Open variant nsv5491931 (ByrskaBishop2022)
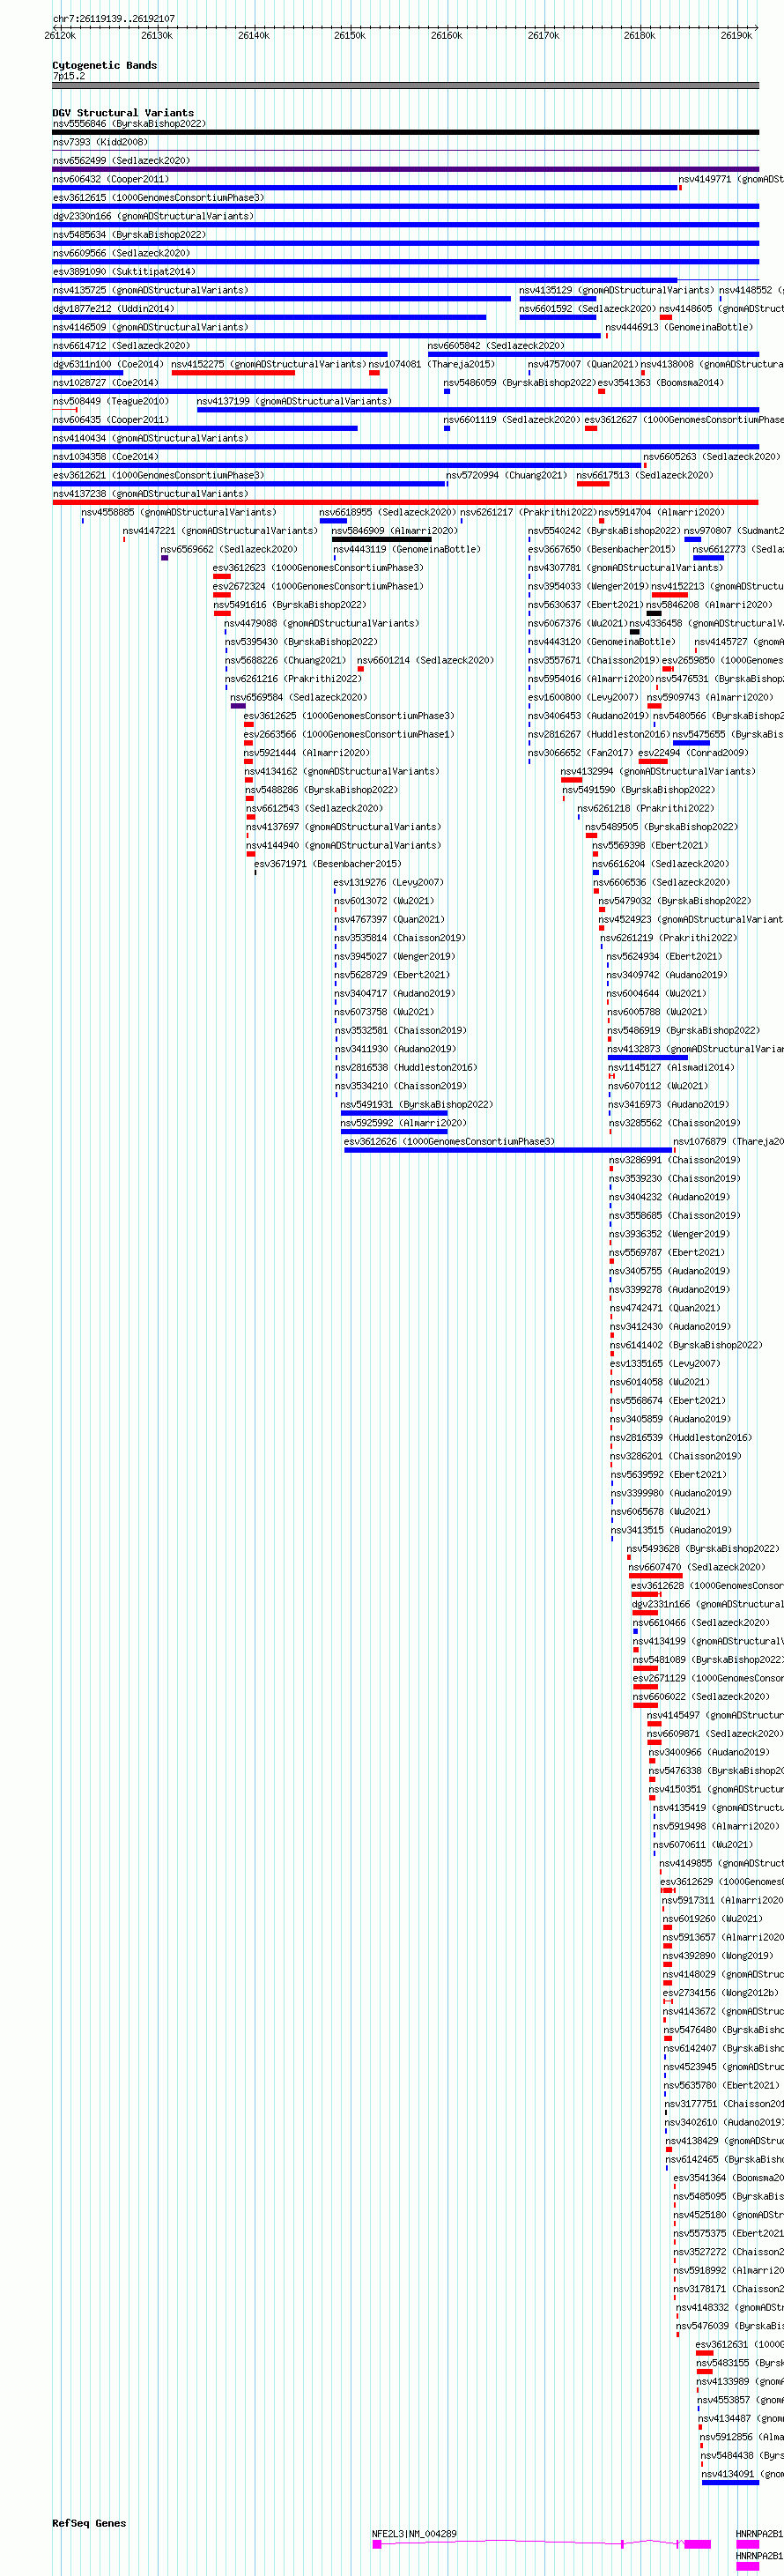This screenshot has width=784, height=2576. pos(417,1105)
